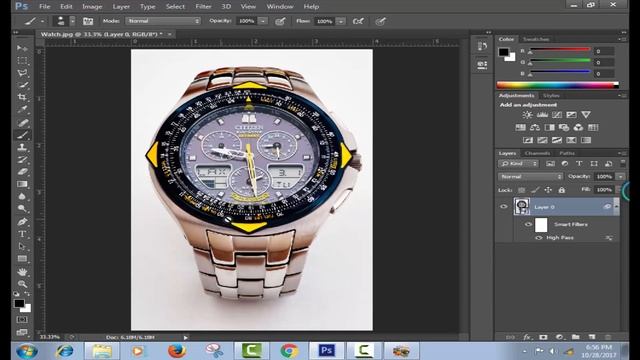
Task: Toggle Layer 0 visibility eye
Action: tap(504, 207)
